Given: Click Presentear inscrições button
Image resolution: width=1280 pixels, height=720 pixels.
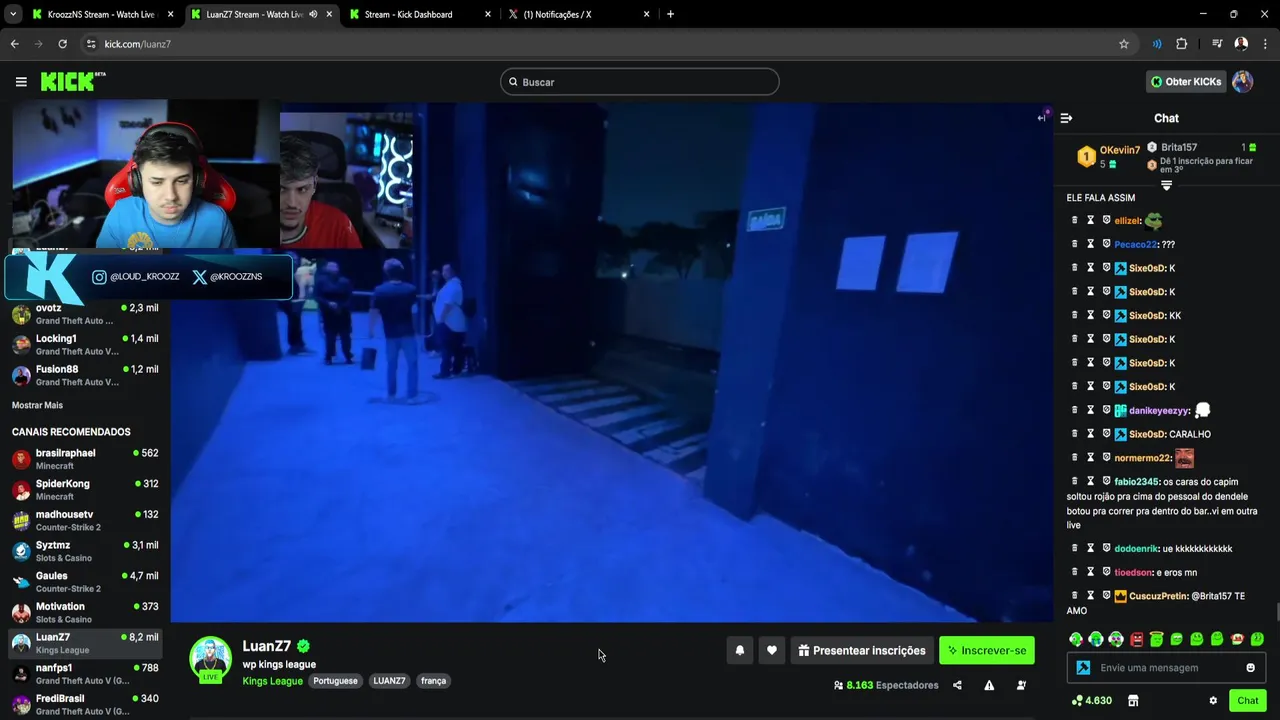Looking at the screenshot, I should (862, 650).
